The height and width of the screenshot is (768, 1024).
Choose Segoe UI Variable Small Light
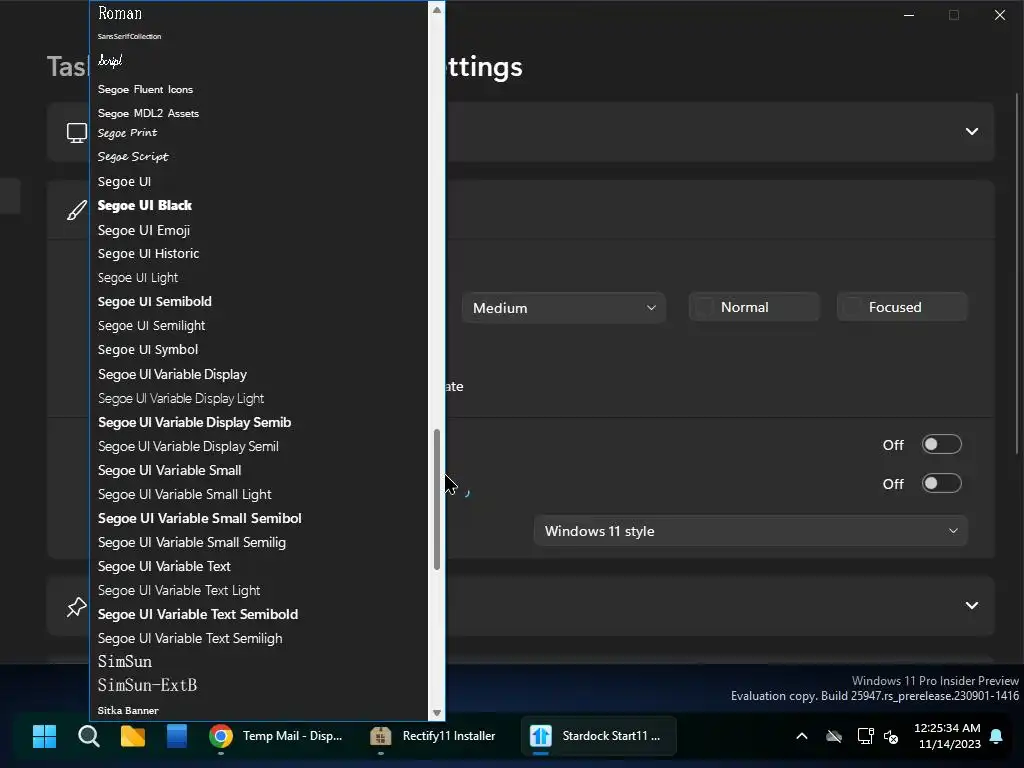[259, 494]
